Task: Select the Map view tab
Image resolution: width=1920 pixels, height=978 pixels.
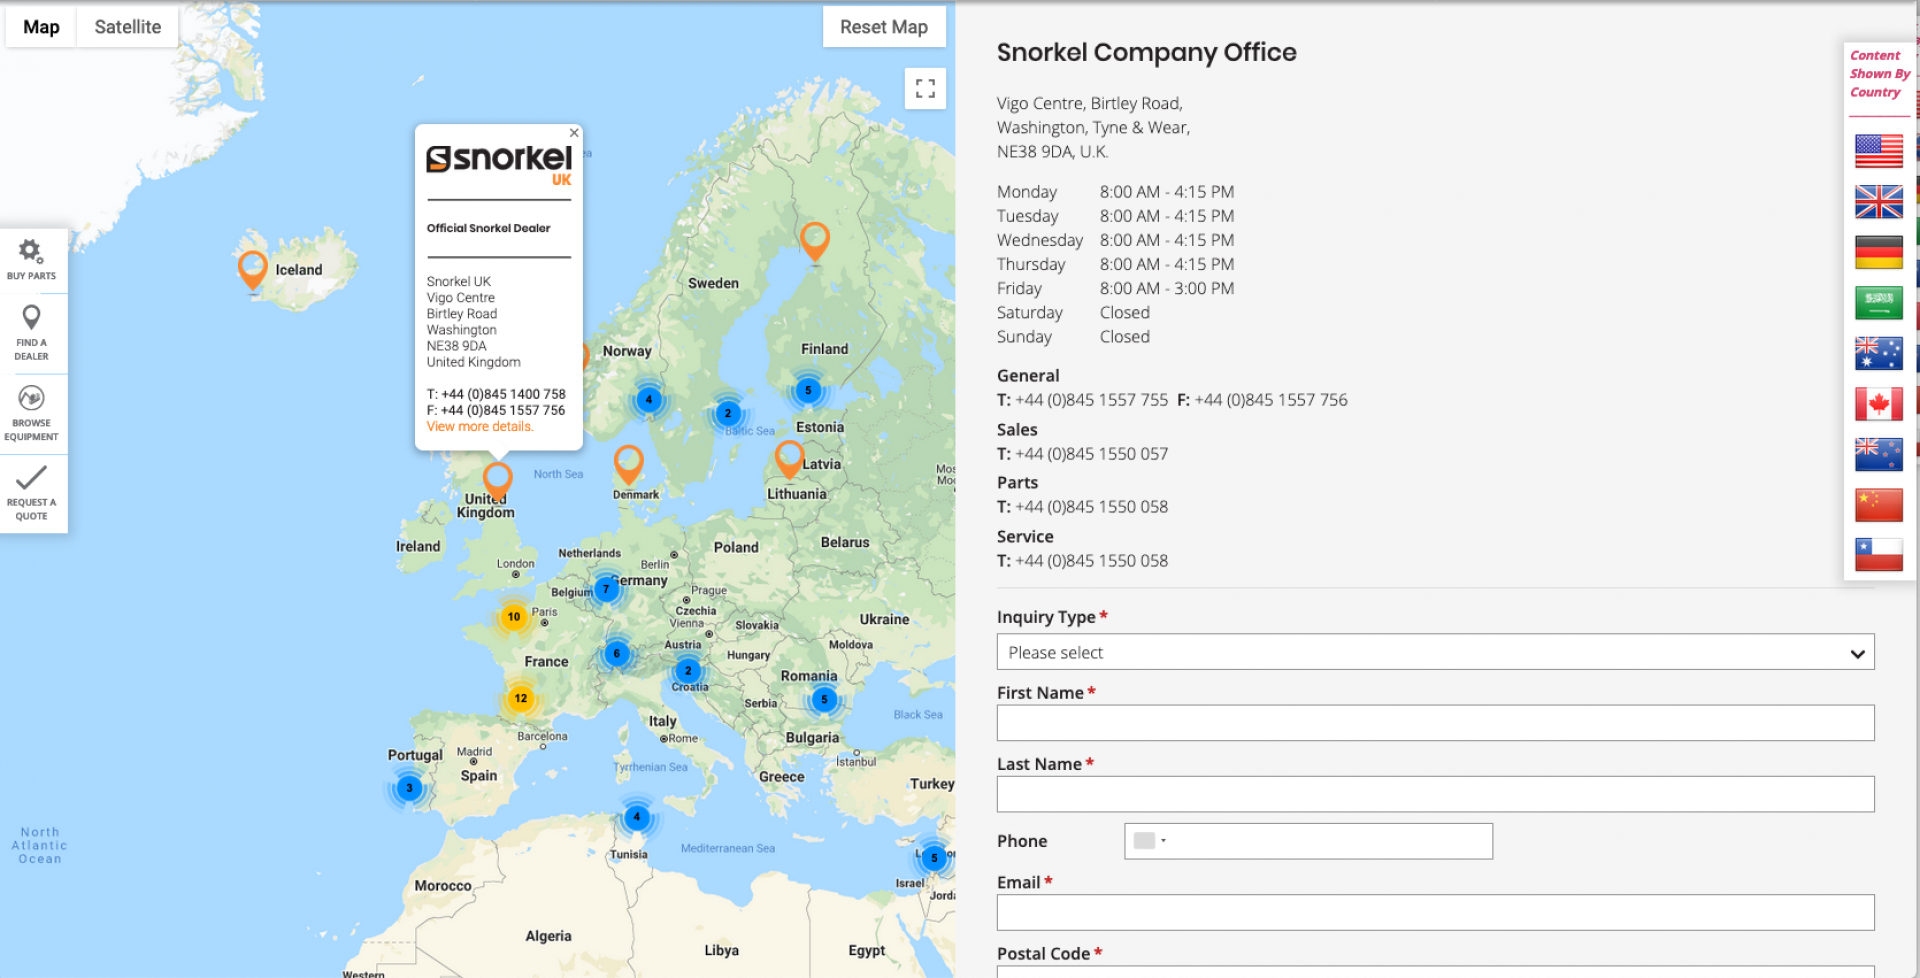Action: pos(41,27)
